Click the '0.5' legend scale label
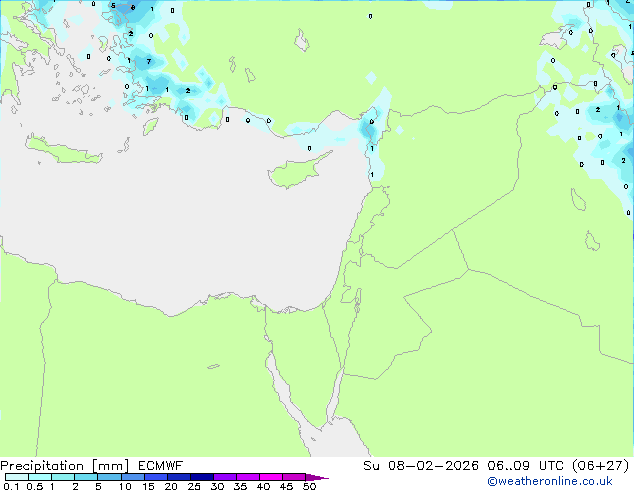The height and width of the screenshot is (490, 634). tap(34, 486)
